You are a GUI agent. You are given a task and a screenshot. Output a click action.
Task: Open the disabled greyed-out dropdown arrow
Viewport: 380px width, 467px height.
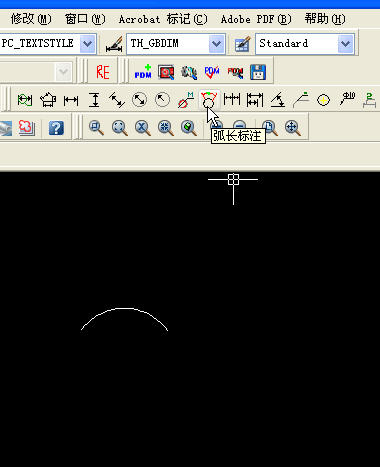pos(63,72)
